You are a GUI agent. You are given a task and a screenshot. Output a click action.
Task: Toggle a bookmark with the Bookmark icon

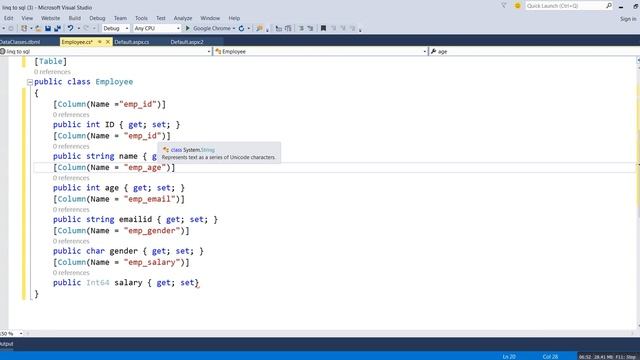323,28
